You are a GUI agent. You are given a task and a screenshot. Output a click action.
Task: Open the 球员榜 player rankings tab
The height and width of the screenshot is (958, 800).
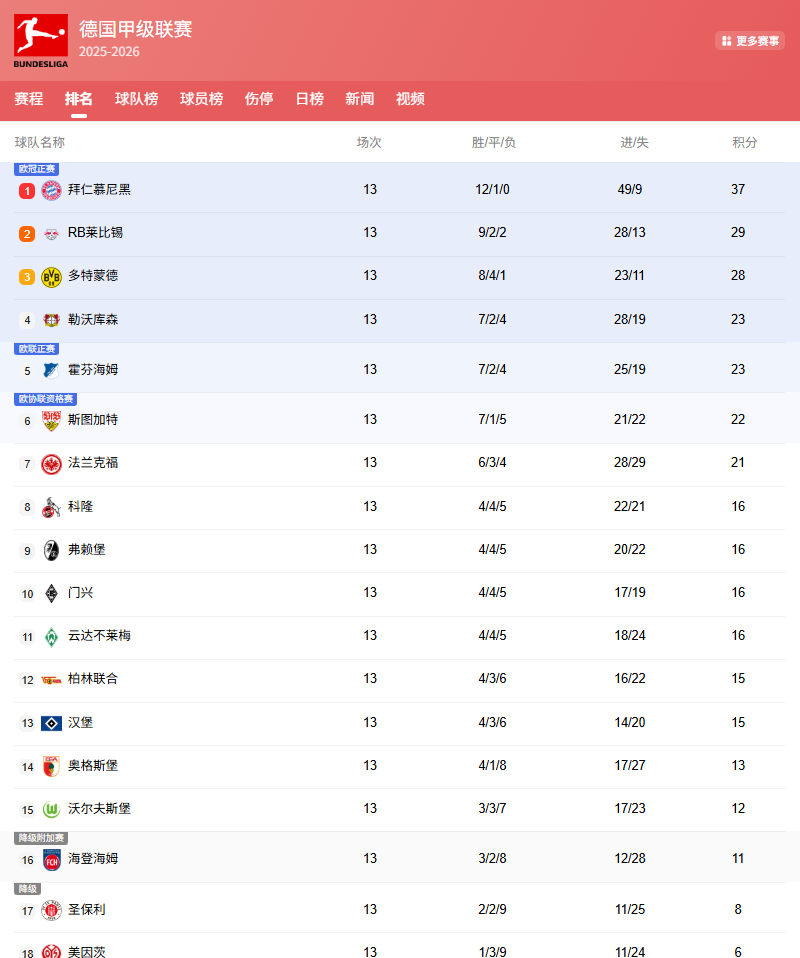pos(201,99)
